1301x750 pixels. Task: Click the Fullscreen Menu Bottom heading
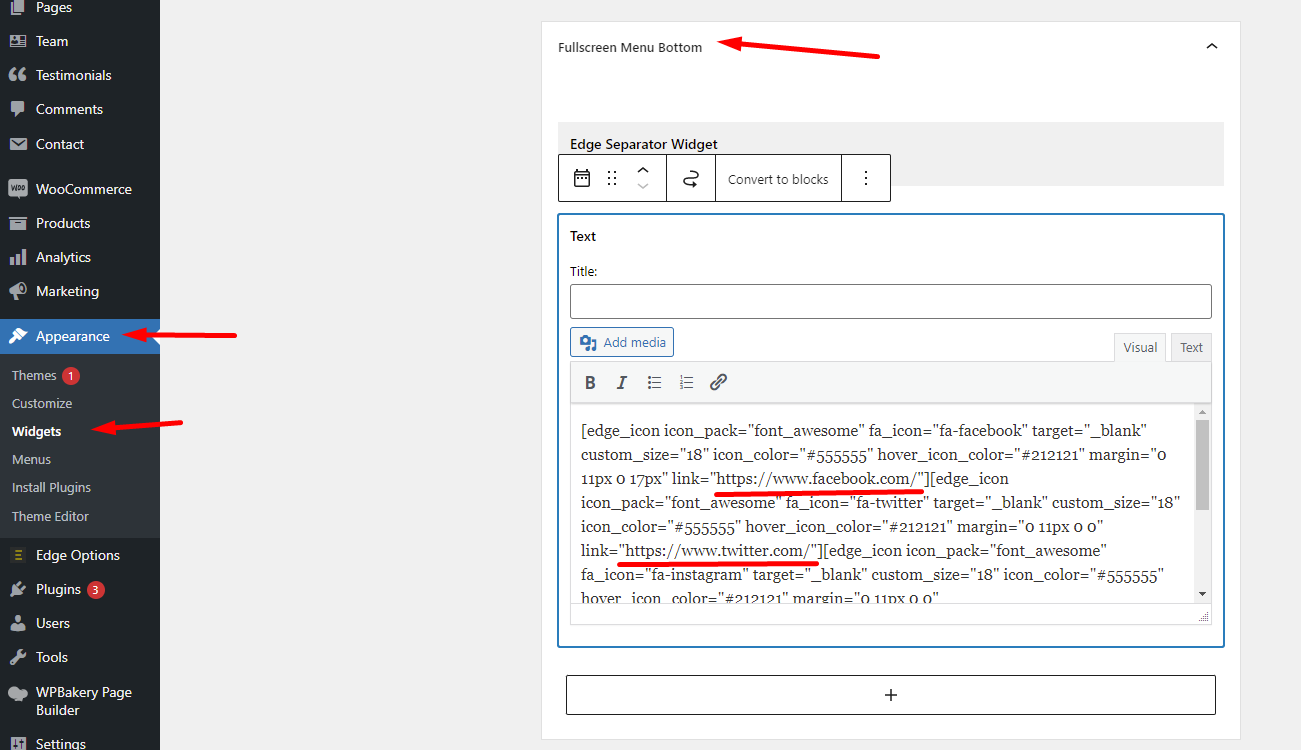pos(630,47)
